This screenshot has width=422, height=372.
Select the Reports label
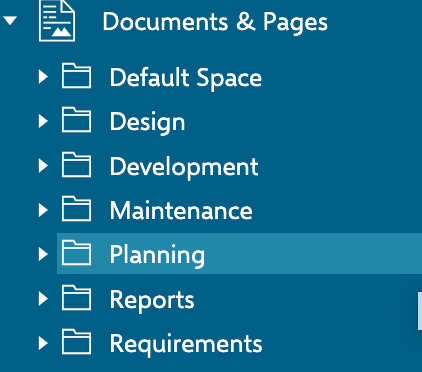pos(152,301)
